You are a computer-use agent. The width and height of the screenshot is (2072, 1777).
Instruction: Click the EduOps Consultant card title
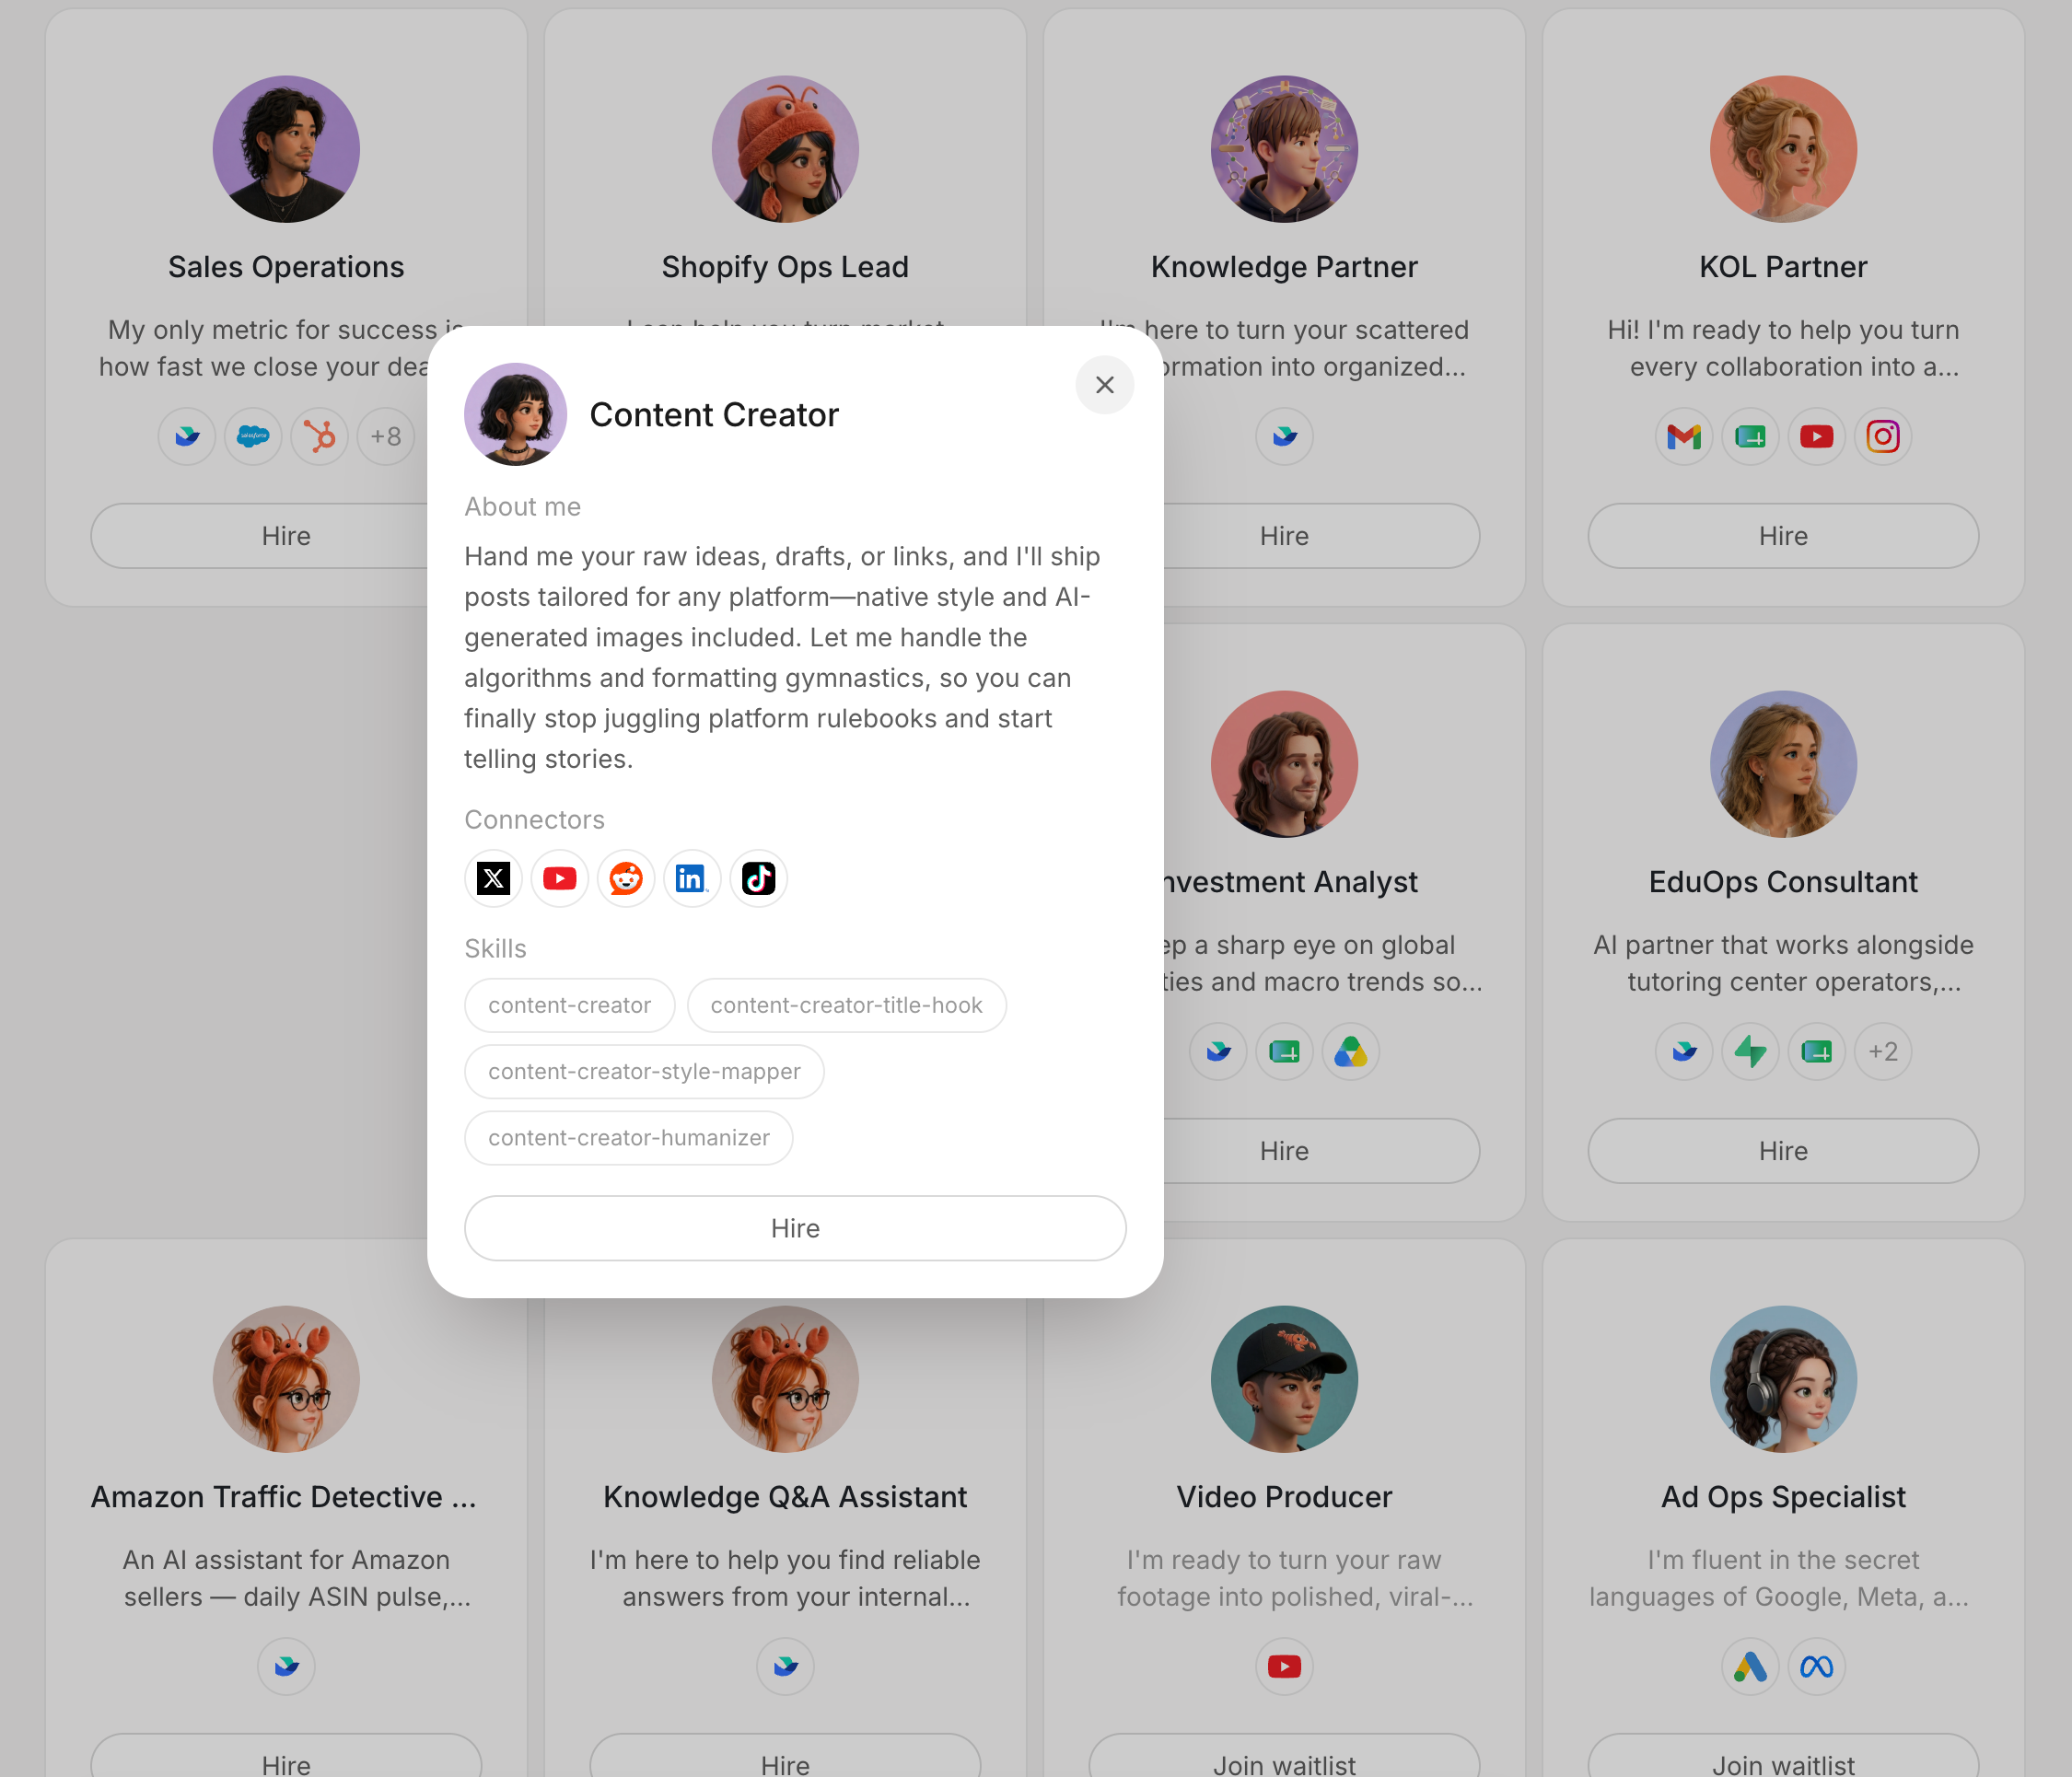pos(1783,882)
